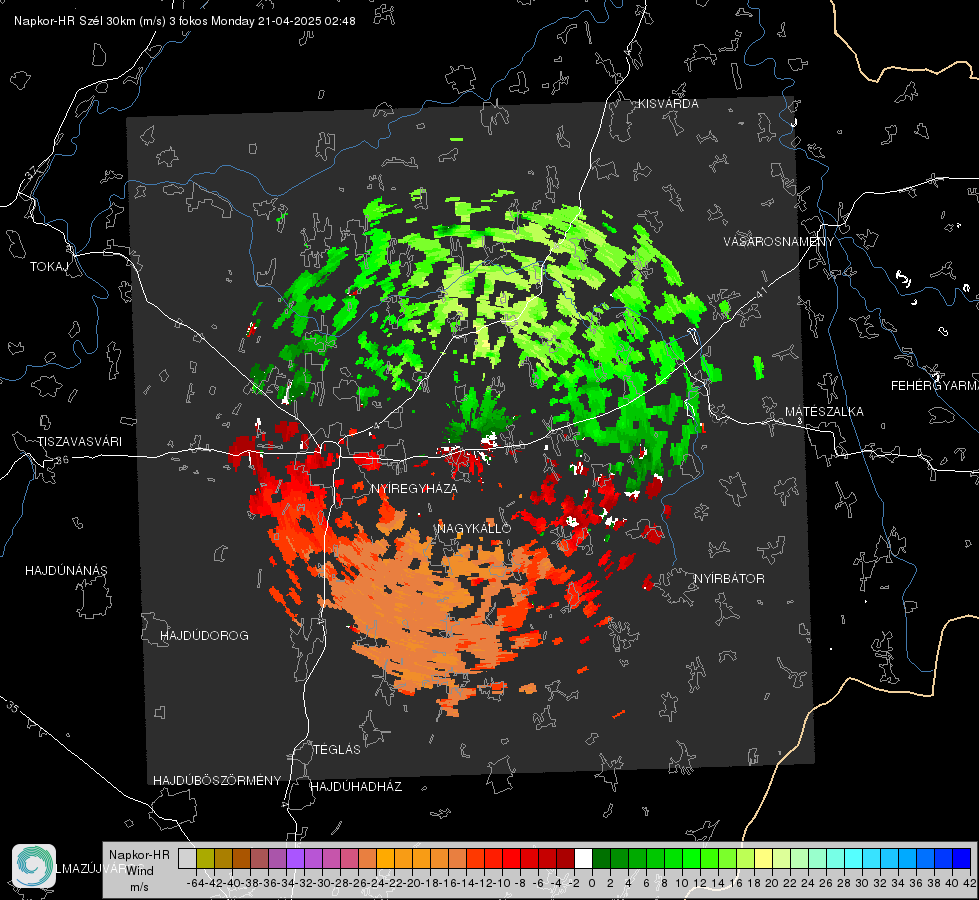Image resolution: width=979 pixels, height=900 pixels.
Task: Select the NYÍREGYHÁZA city label
Action: 414,488
